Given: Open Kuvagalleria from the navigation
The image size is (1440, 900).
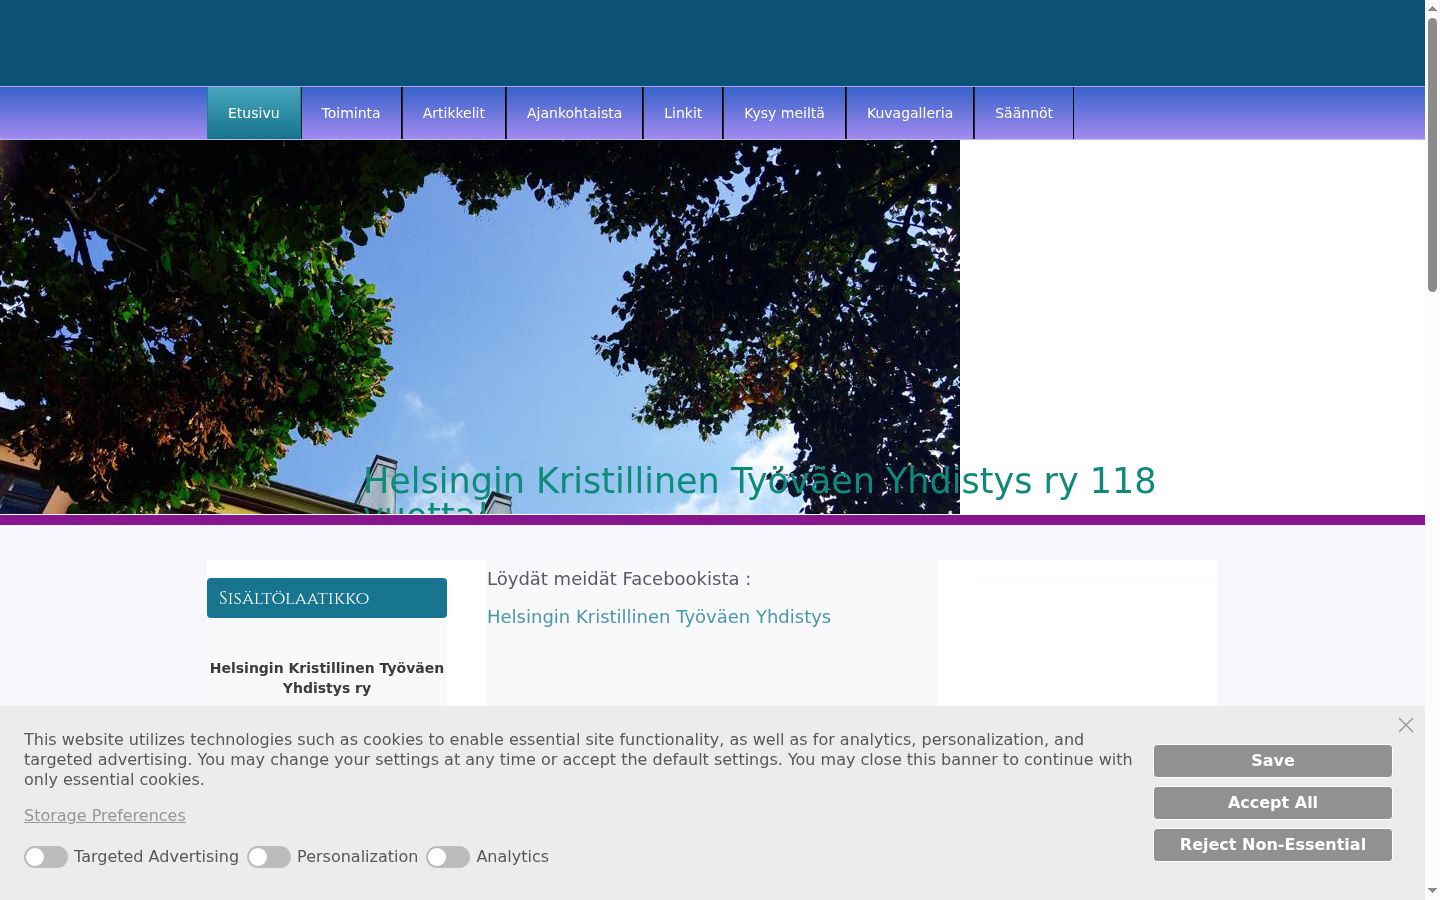Looking at the screenshot, I should tap(910, 113).
